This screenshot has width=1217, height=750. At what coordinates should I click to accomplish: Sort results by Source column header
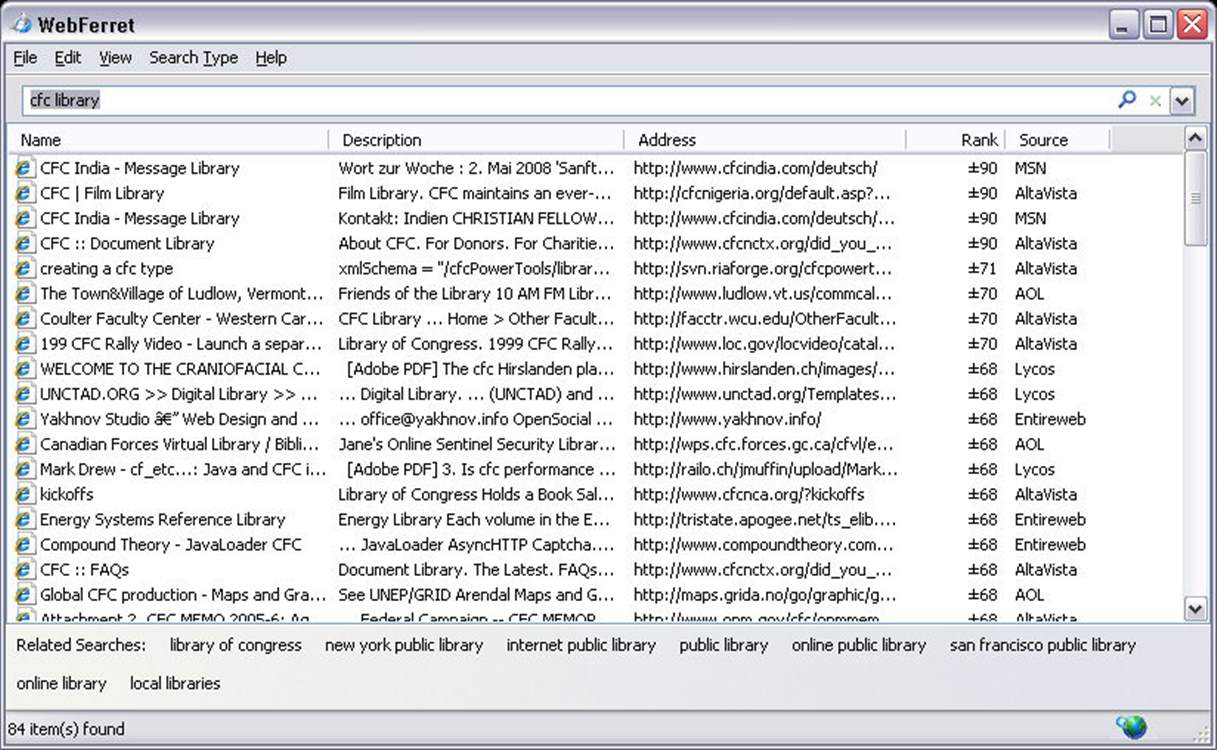(x=1058, y=140)
